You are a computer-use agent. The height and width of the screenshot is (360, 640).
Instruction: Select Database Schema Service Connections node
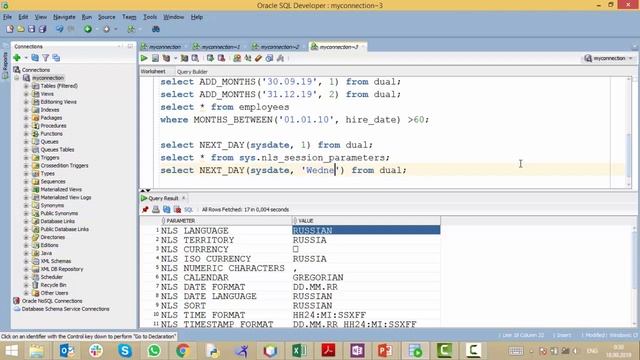pyautogui.click(x=65, y=309)
